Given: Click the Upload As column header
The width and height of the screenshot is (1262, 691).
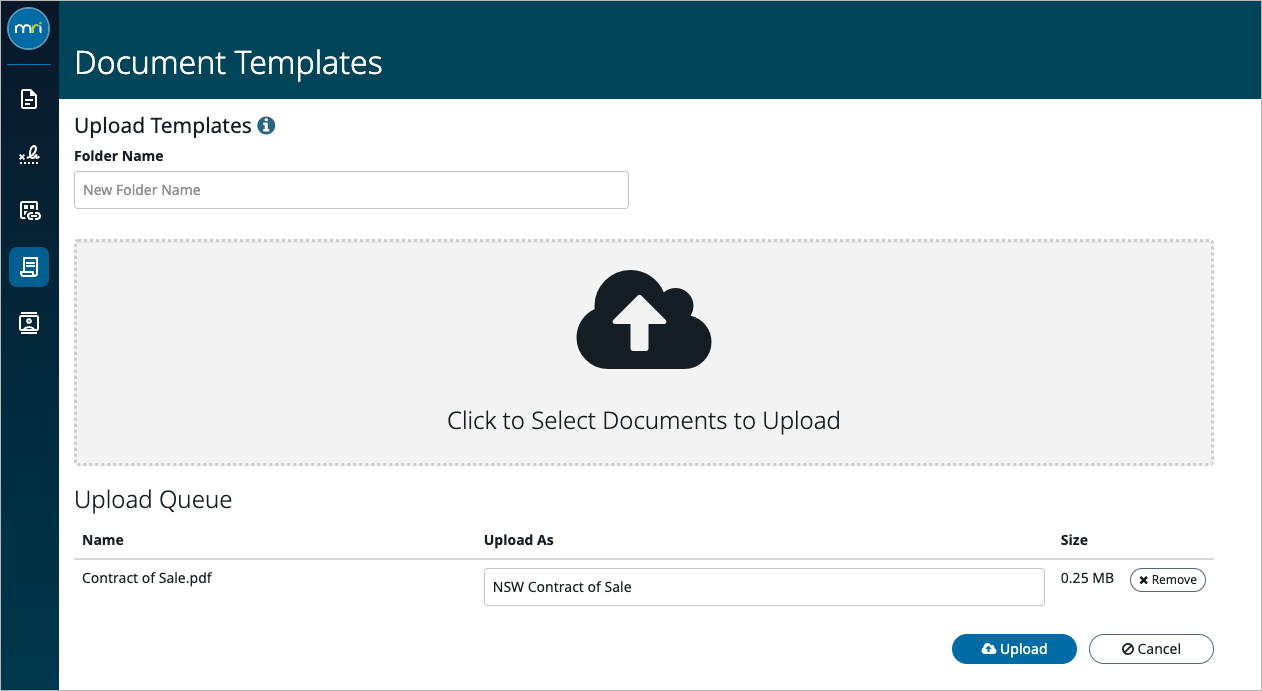Looking at the screenshot, I should click(519, 540).
